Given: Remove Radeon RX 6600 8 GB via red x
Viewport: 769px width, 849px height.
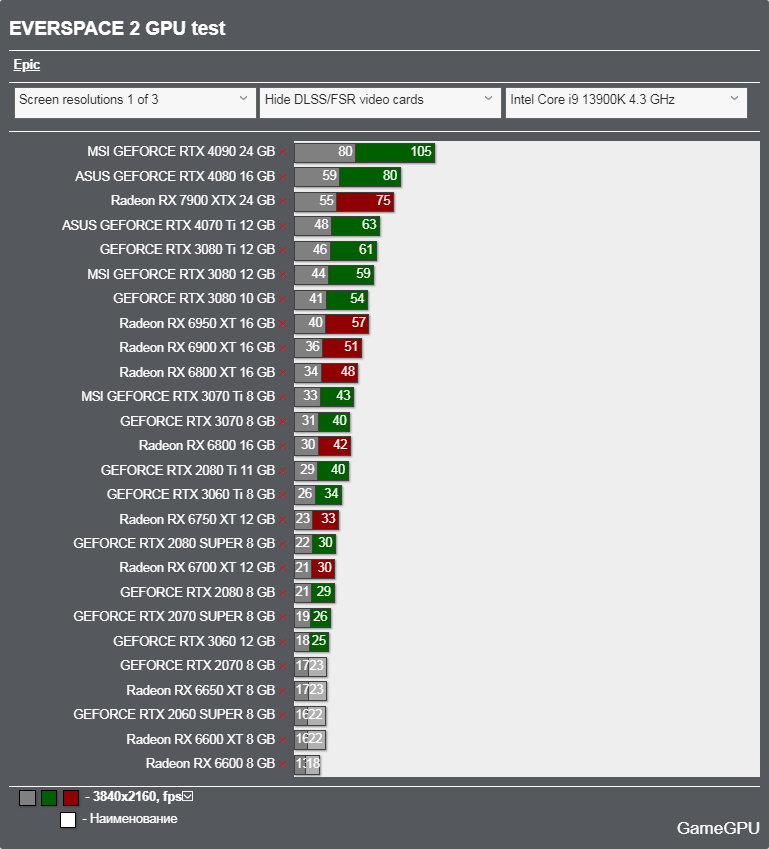Looking at the screenshot, I should 282,765.
